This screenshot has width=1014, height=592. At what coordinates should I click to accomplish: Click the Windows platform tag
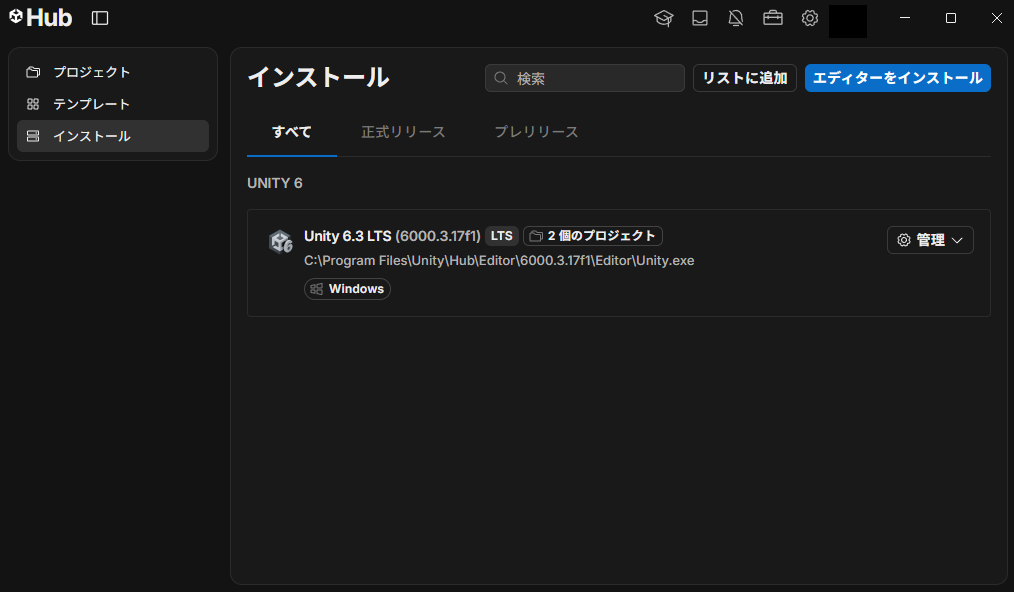coord(347,289)
